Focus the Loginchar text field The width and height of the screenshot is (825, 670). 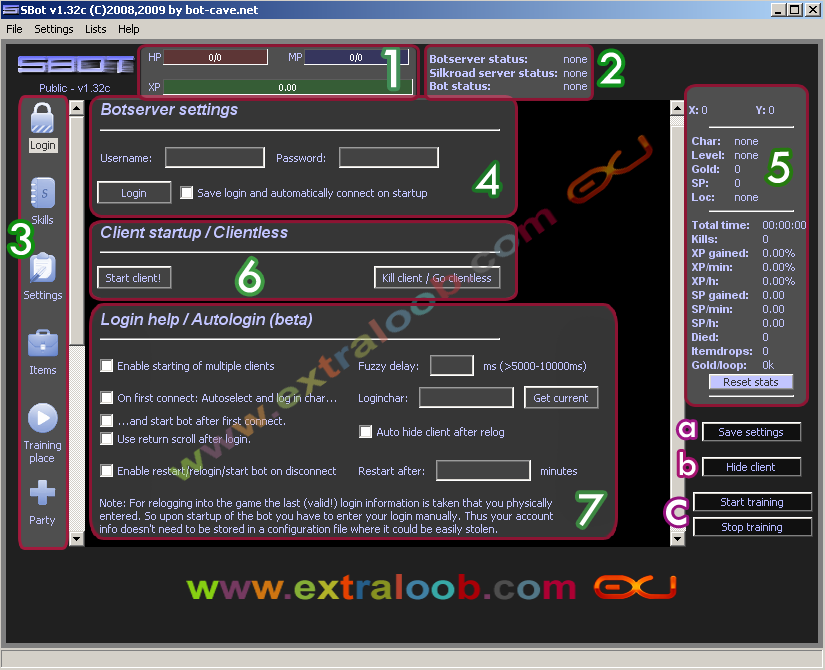click(x=466, y=397)
